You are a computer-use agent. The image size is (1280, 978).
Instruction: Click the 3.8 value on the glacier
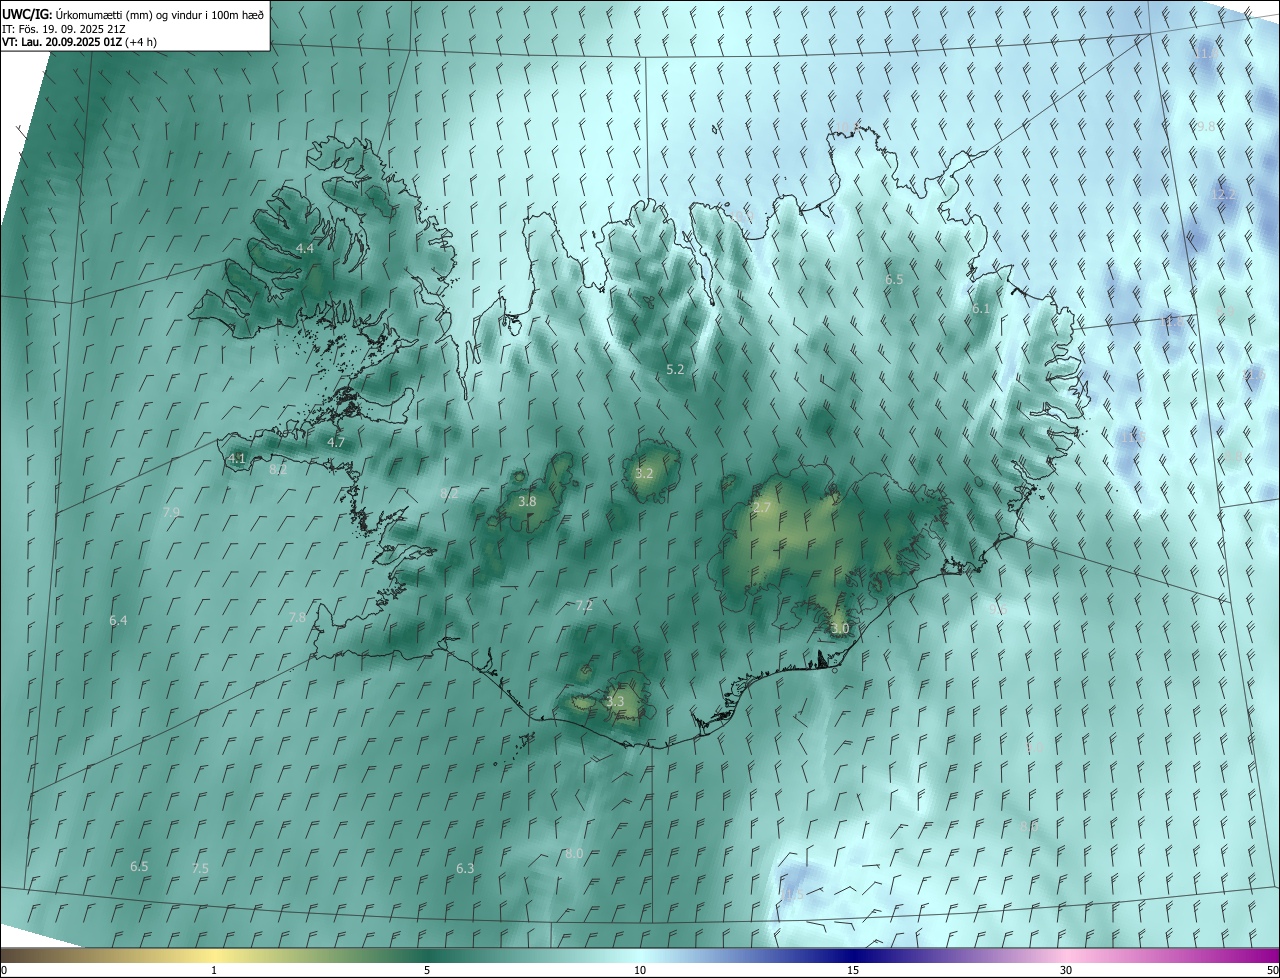[528, 501]
